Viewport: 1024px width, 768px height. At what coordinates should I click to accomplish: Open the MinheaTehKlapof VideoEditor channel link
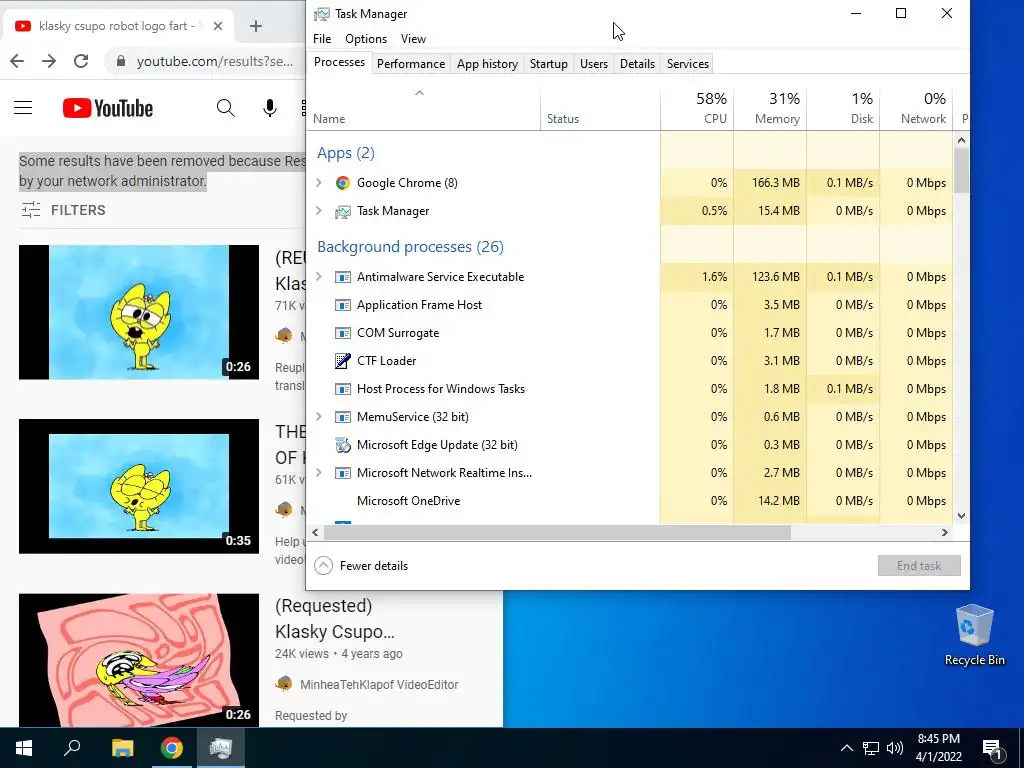[379, 684]
